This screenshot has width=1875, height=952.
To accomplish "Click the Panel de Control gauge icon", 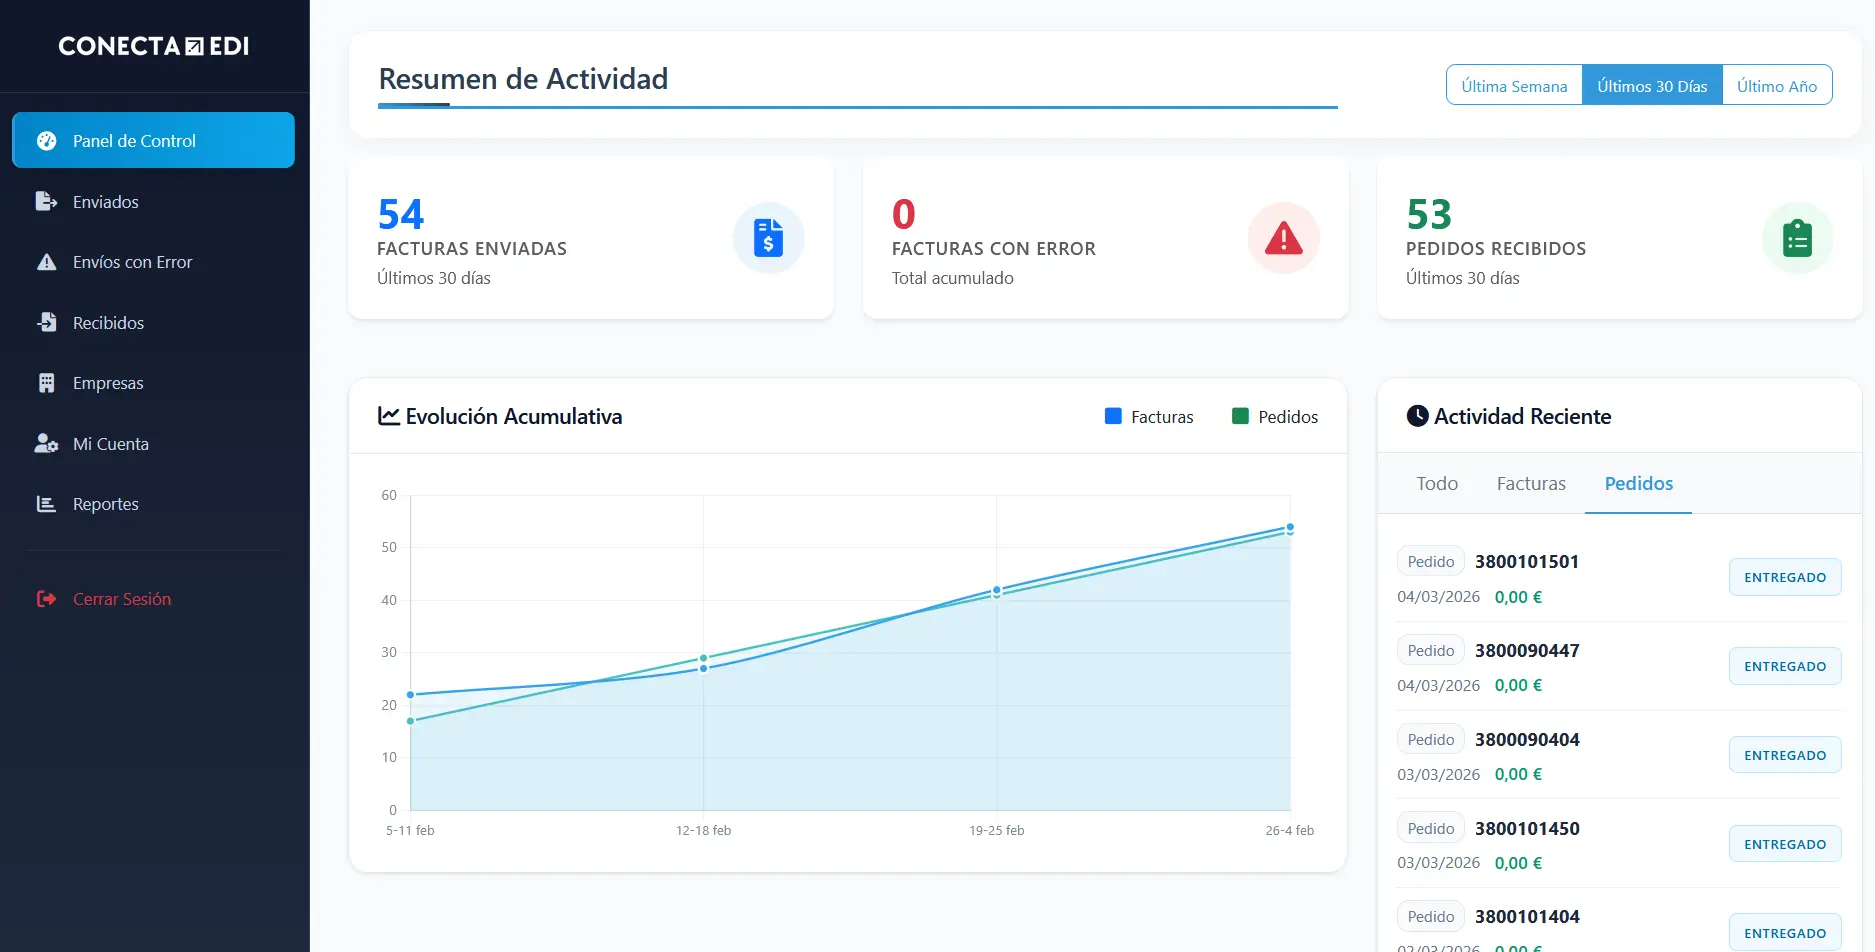I will 46,141.
